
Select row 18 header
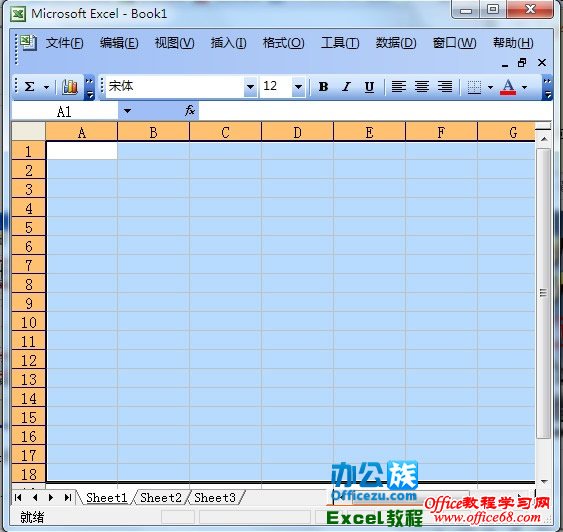click(x=29, y=474)
